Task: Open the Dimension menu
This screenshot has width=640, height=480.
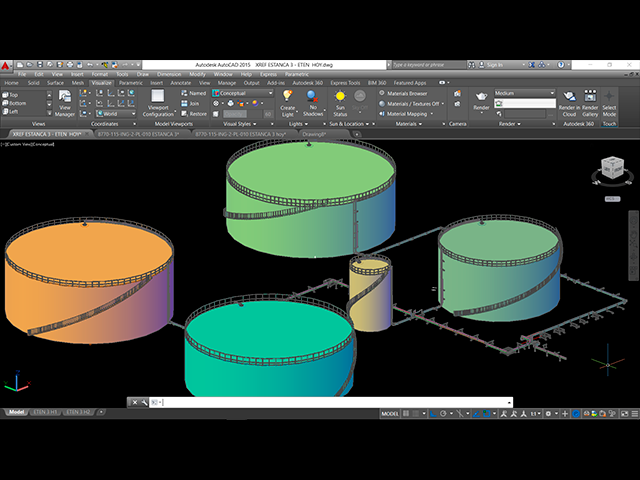Action: [168, 74]
